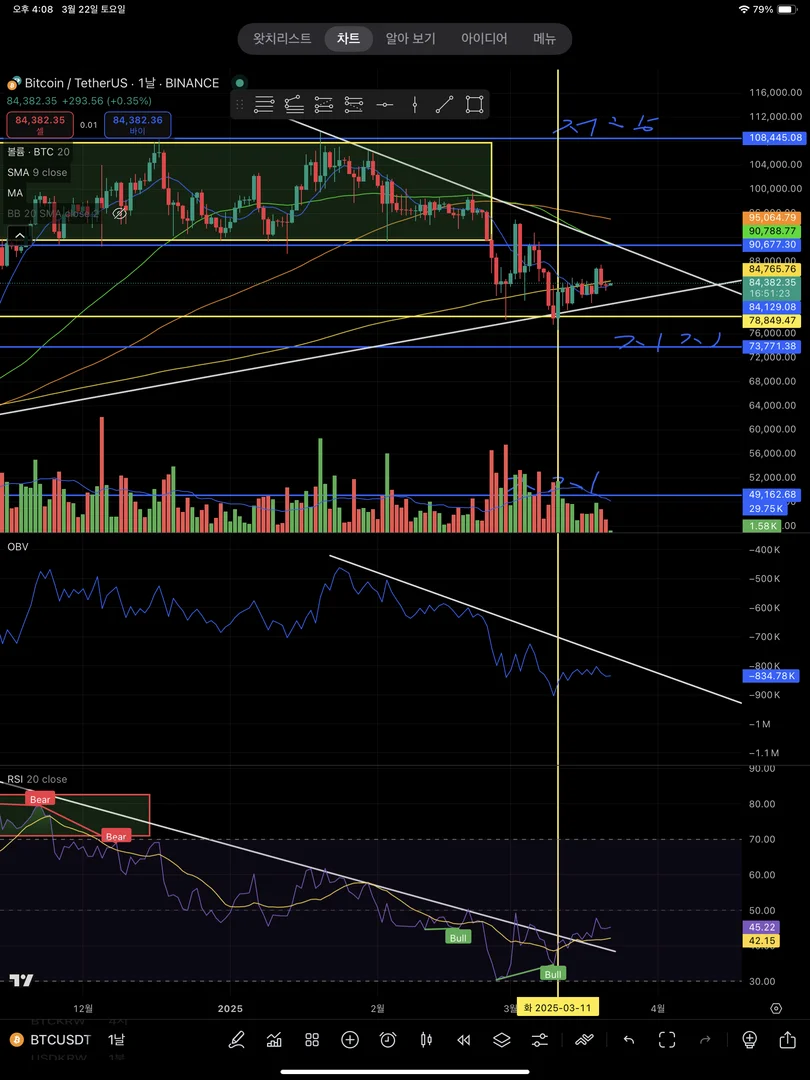Image resolution: width=810 pixels, height=1080 pixels.
Task: Open the 메뉴 tab
Action: (545, 39)
